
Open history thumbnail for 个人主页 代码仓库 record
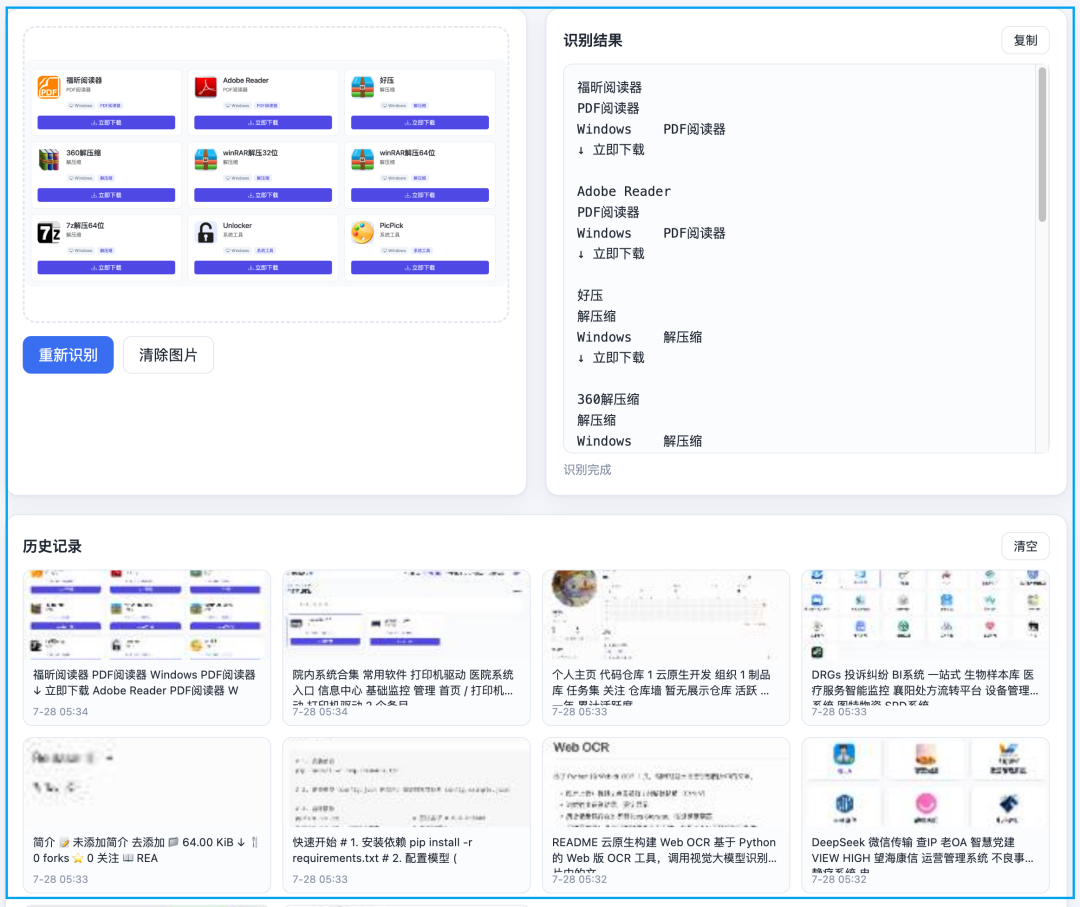pyautogui.click(x=665, y=615)
